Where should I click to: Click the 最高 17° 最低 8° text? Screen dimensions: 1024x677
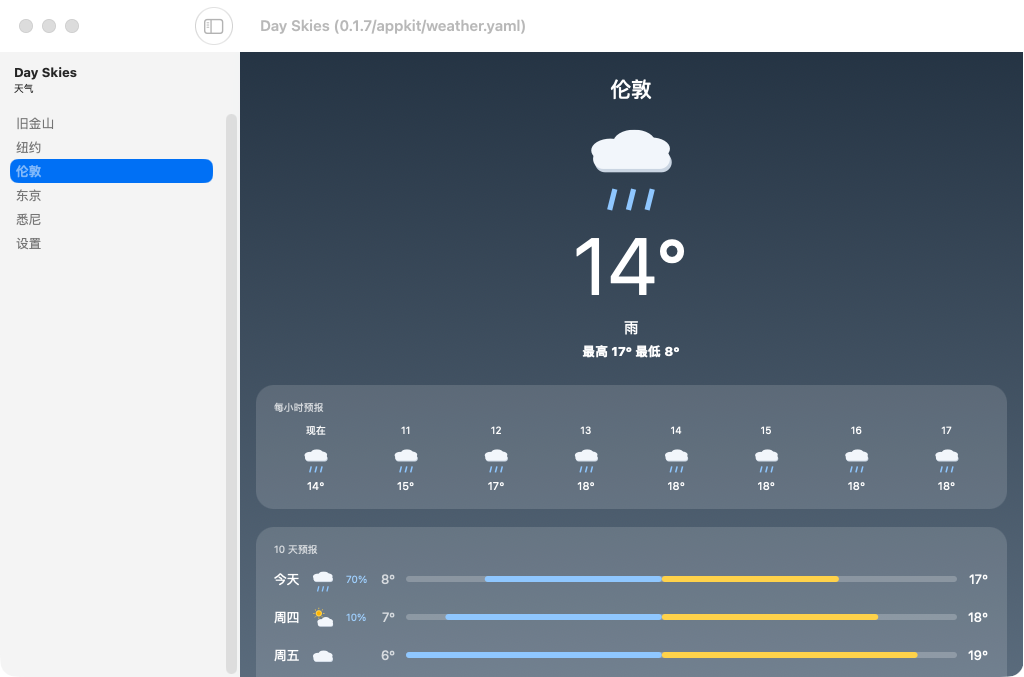point(631,352)
